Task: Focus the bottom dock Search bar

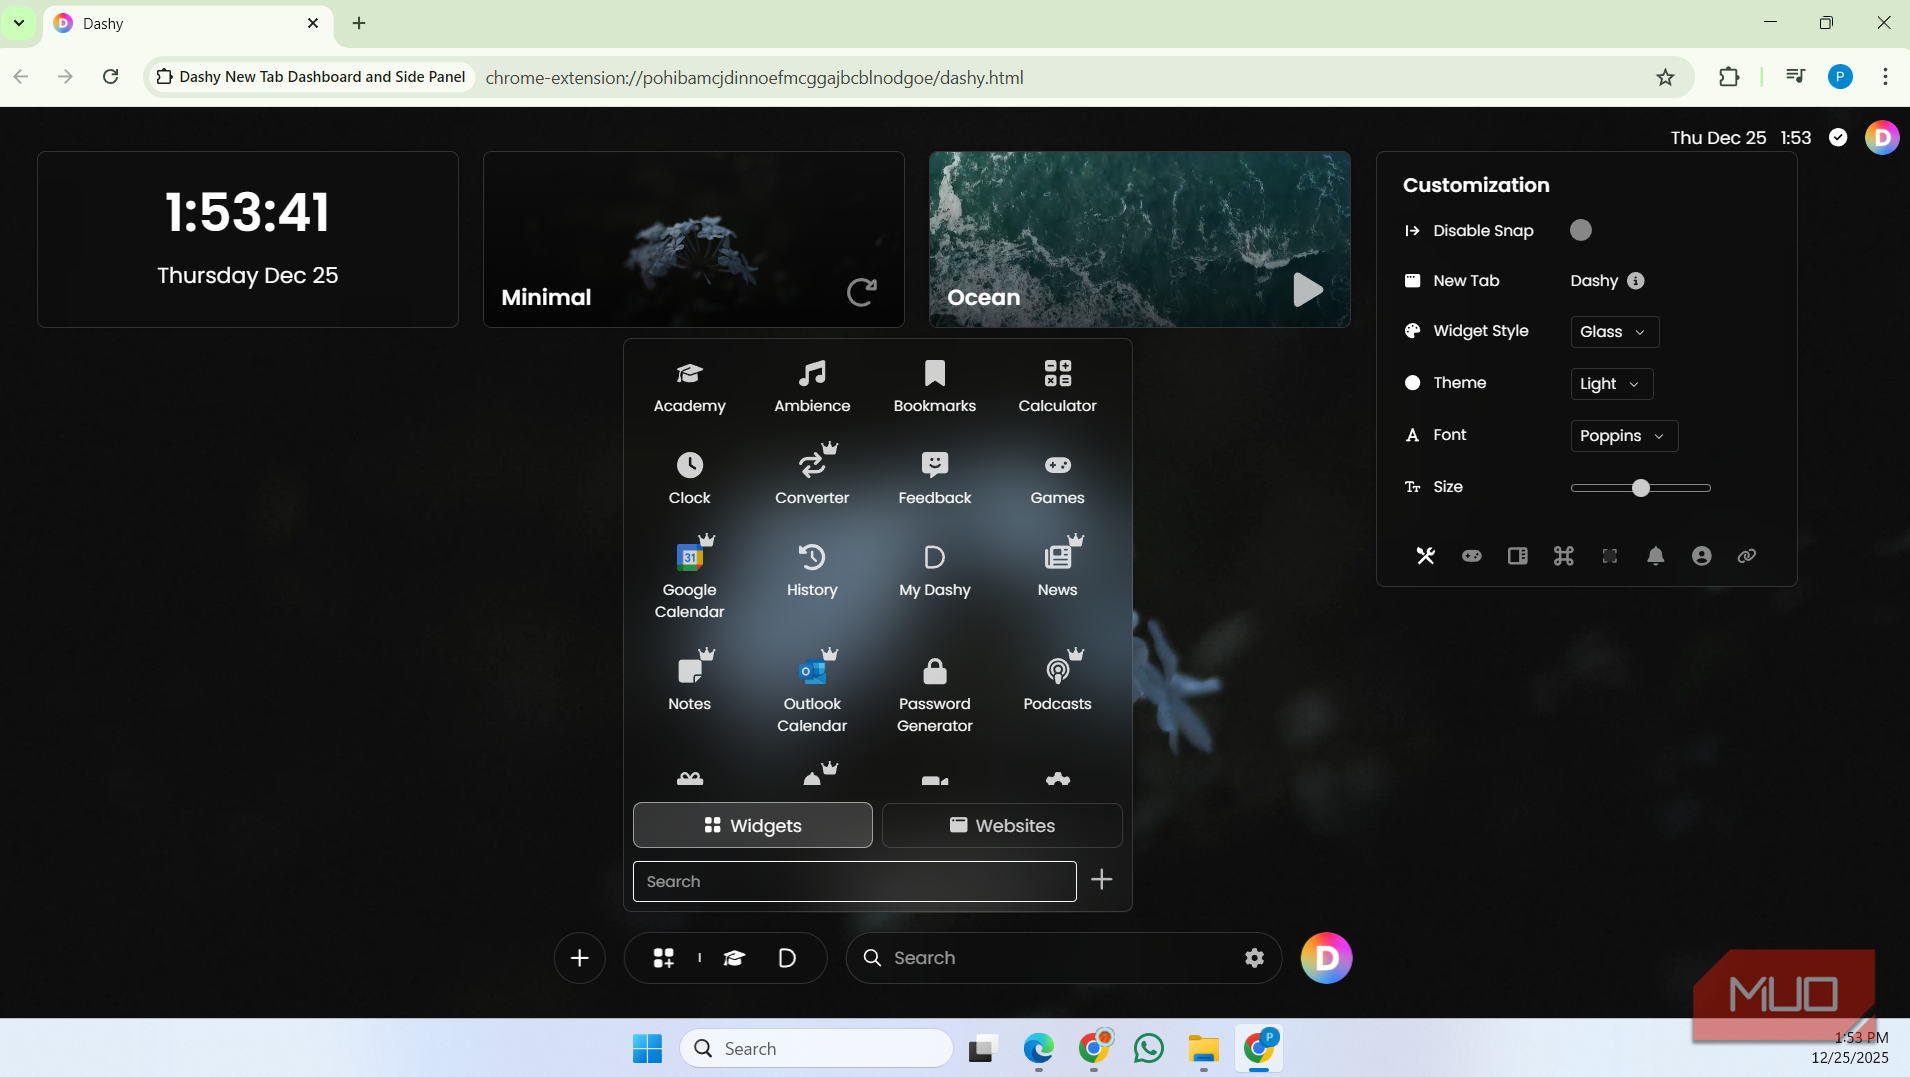Action: point(1062,958)
